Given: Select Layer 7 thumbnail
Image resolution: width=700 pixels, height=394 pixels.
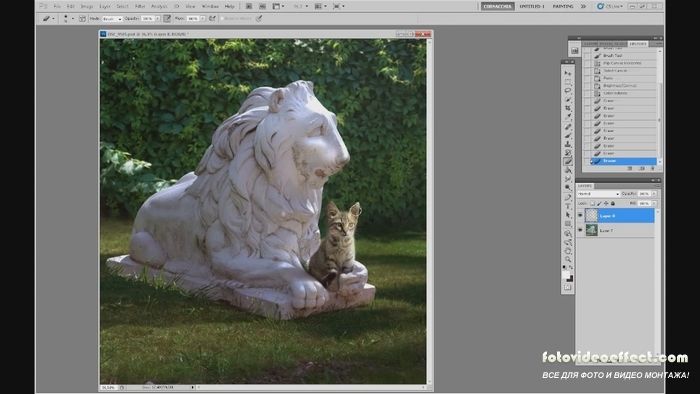Looking at the screenshot, I should [592, 230].
